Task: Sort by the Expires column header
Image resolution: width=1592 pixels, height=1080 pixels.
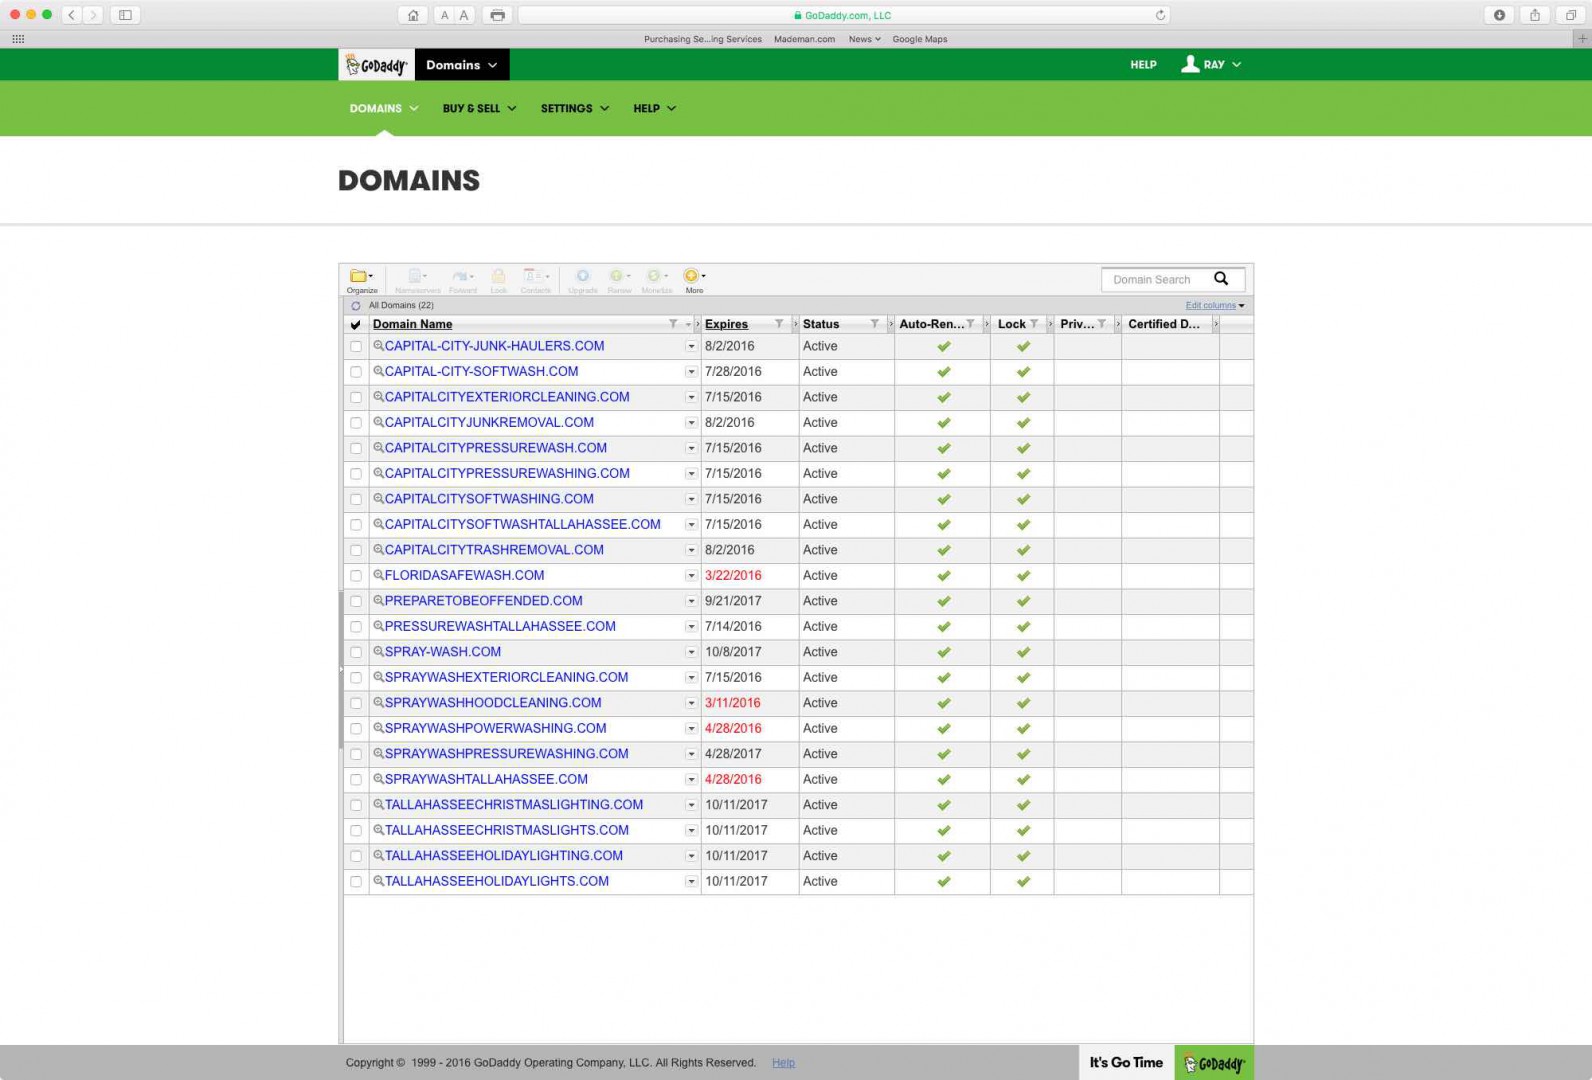Action: coord(726,324)
